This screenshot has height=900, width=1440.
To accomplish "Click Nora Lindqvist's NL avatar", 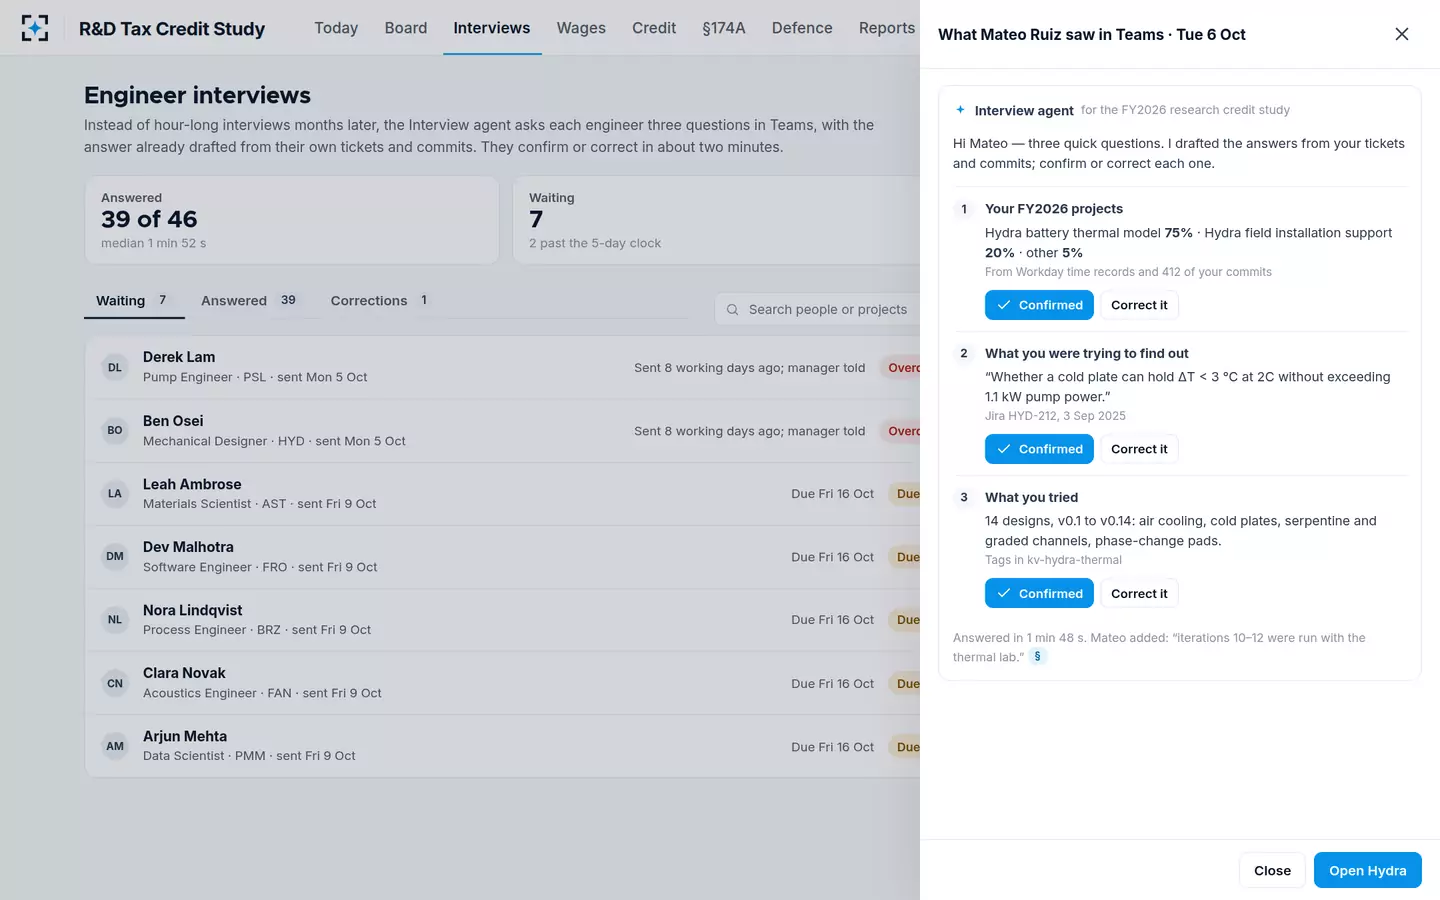I will click(x=115, y=620).
